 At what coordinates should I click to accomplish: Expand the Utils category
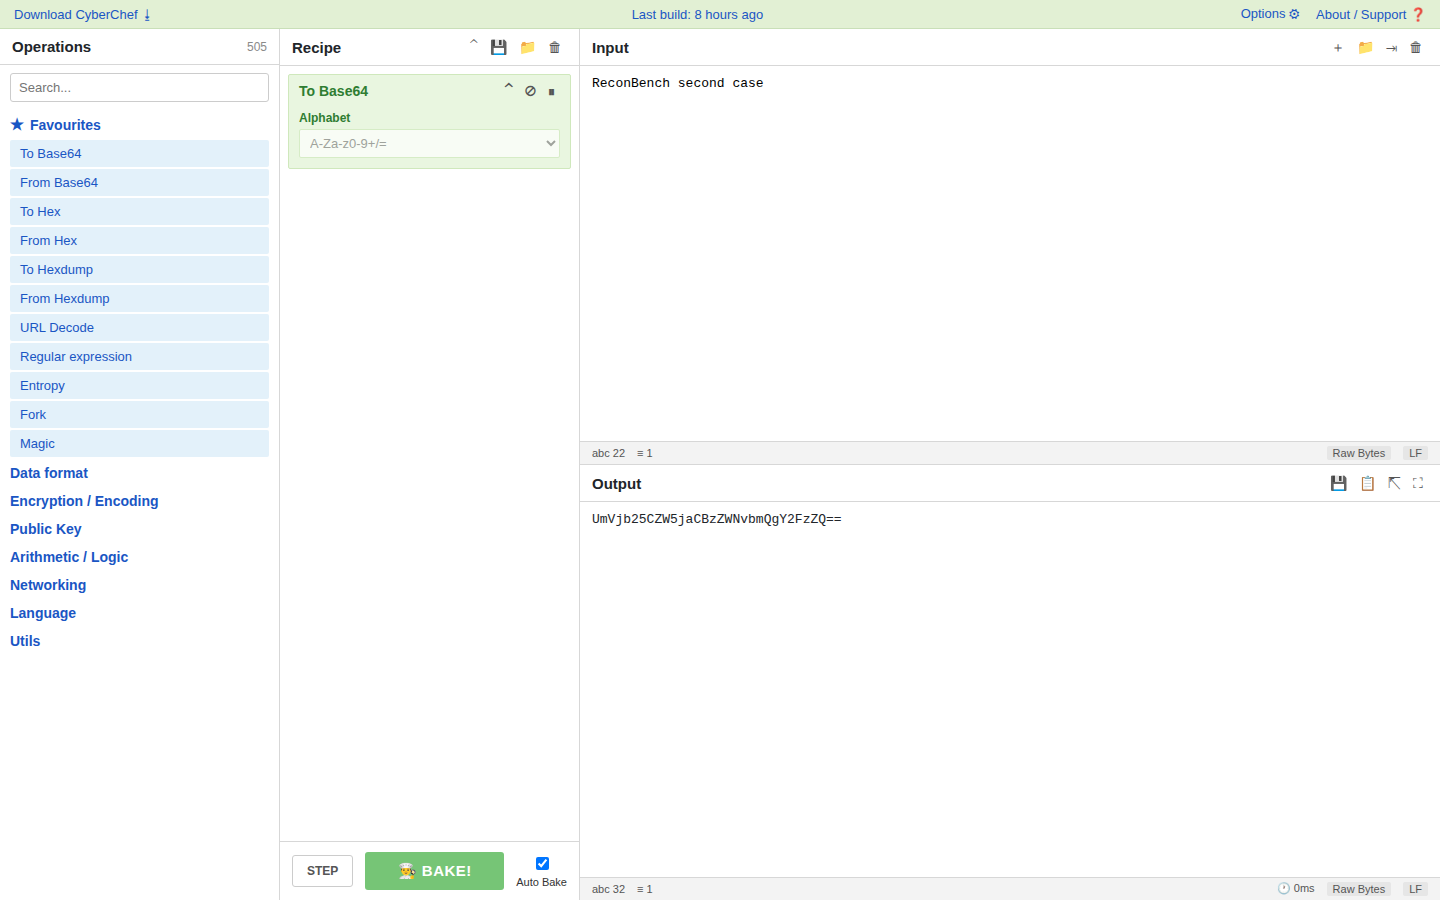[x=25, y=641]
